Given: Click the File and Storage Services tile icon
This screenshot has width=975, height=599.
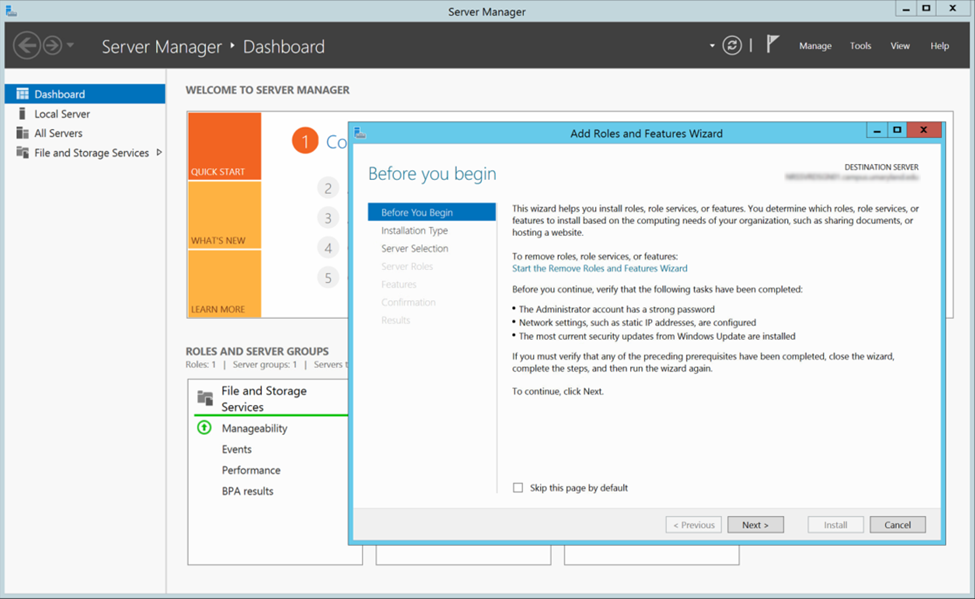Looking at the screenshot, I should coord(205,397).
